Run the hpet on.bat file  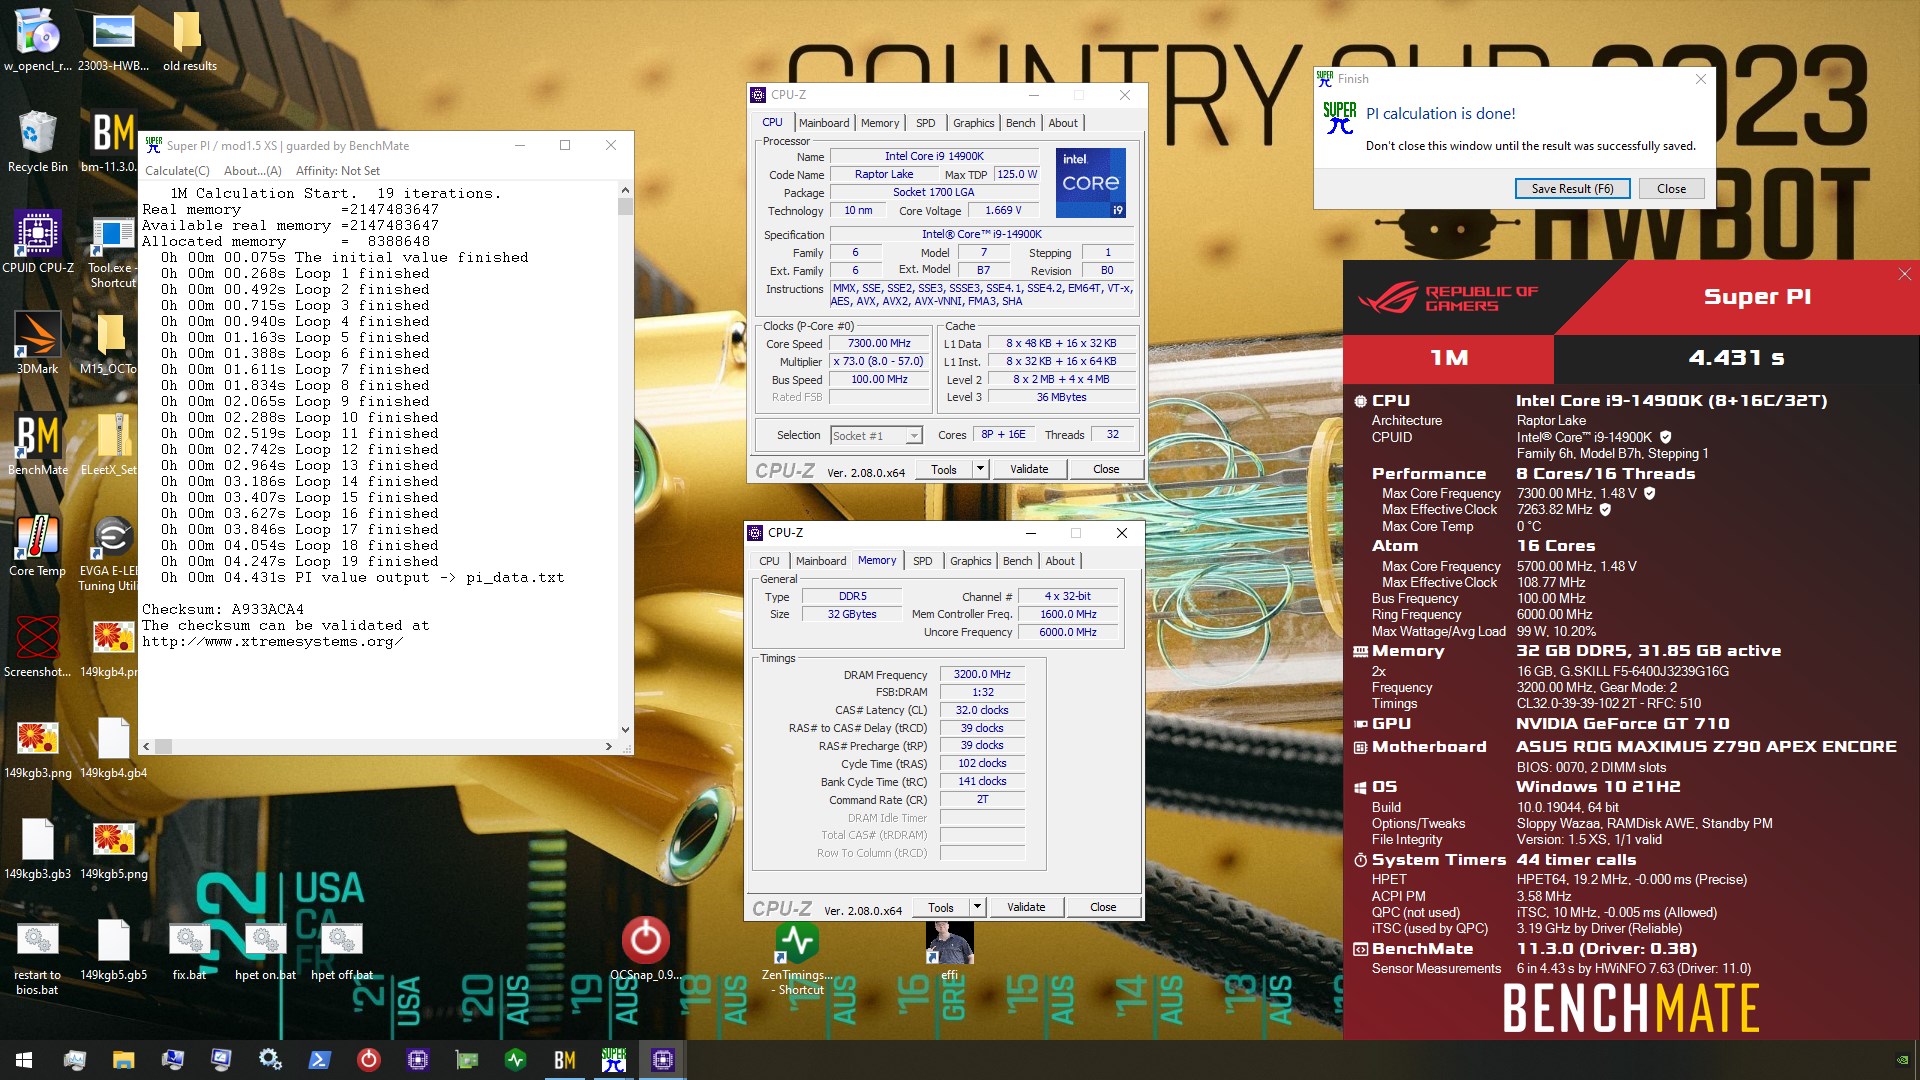[x=265, y=950]
